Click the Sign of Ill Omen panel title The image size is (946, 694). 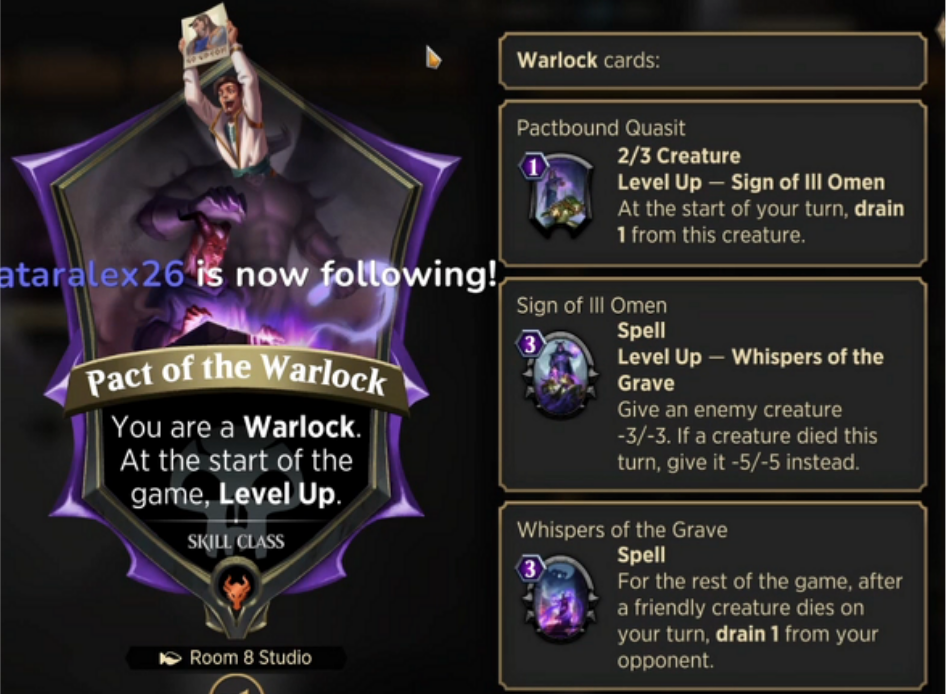592,305
